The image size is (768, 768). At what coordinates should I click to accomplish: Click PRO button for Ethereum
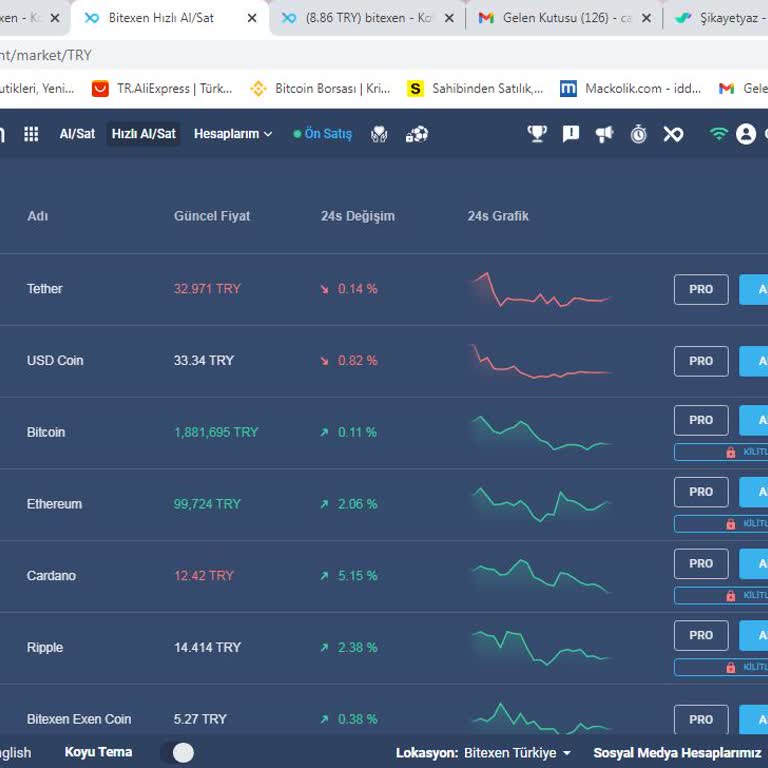click(701, 492)
